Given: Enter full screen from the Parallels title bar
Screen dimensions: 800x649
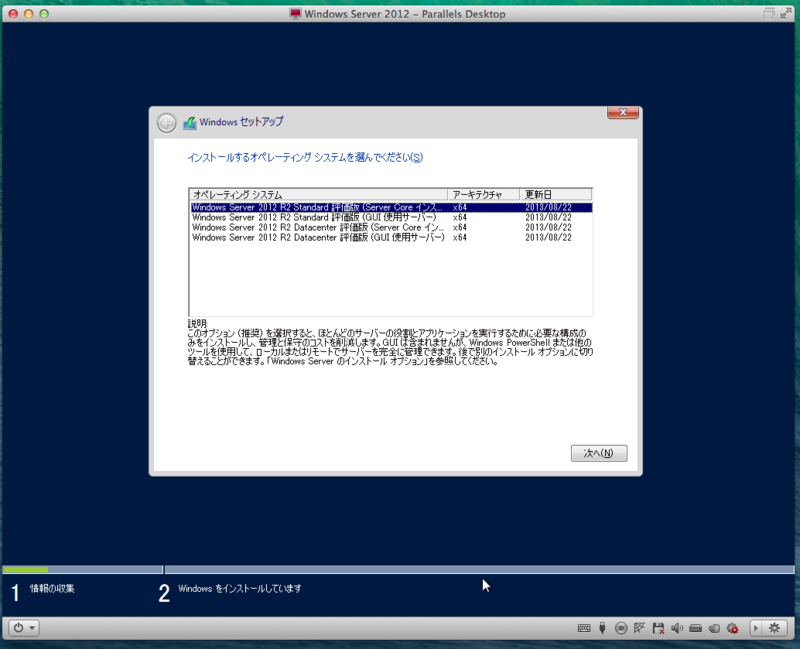Looking at the screenshot, I should click(786, 14).
